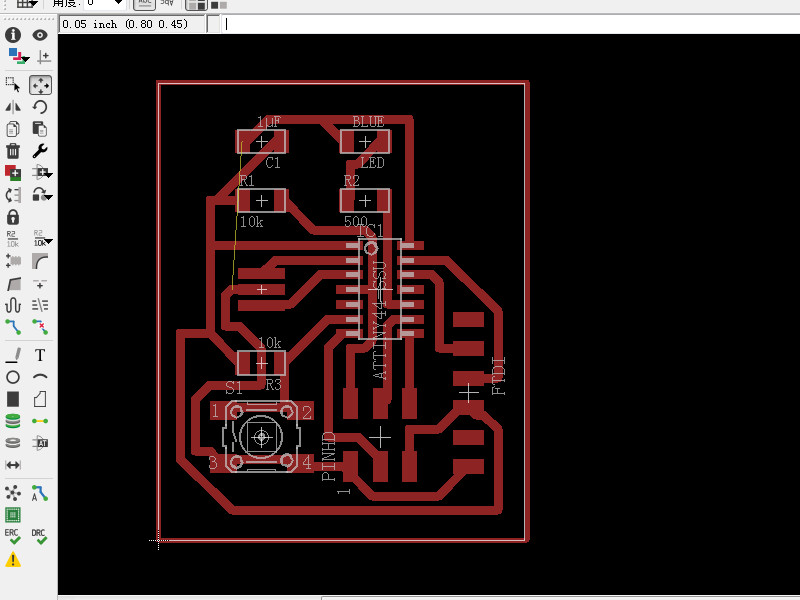Viewport: 800px width, 600px height.
Task: Select the Pinswap tool
Action: tap(13, 195)
